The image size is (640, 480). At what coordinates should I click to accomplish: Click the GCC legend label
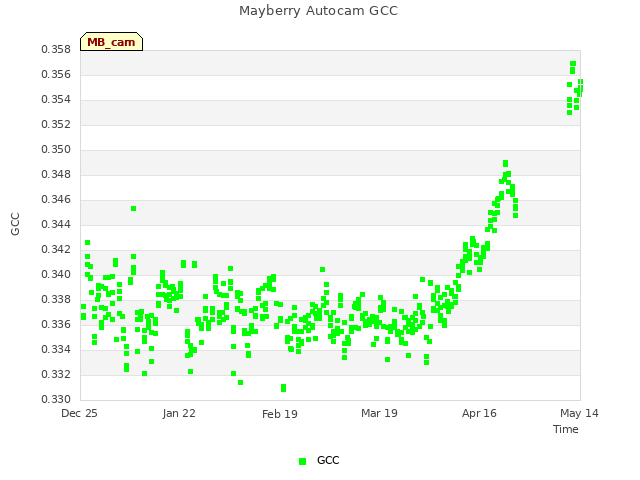[x=328, y=460]
